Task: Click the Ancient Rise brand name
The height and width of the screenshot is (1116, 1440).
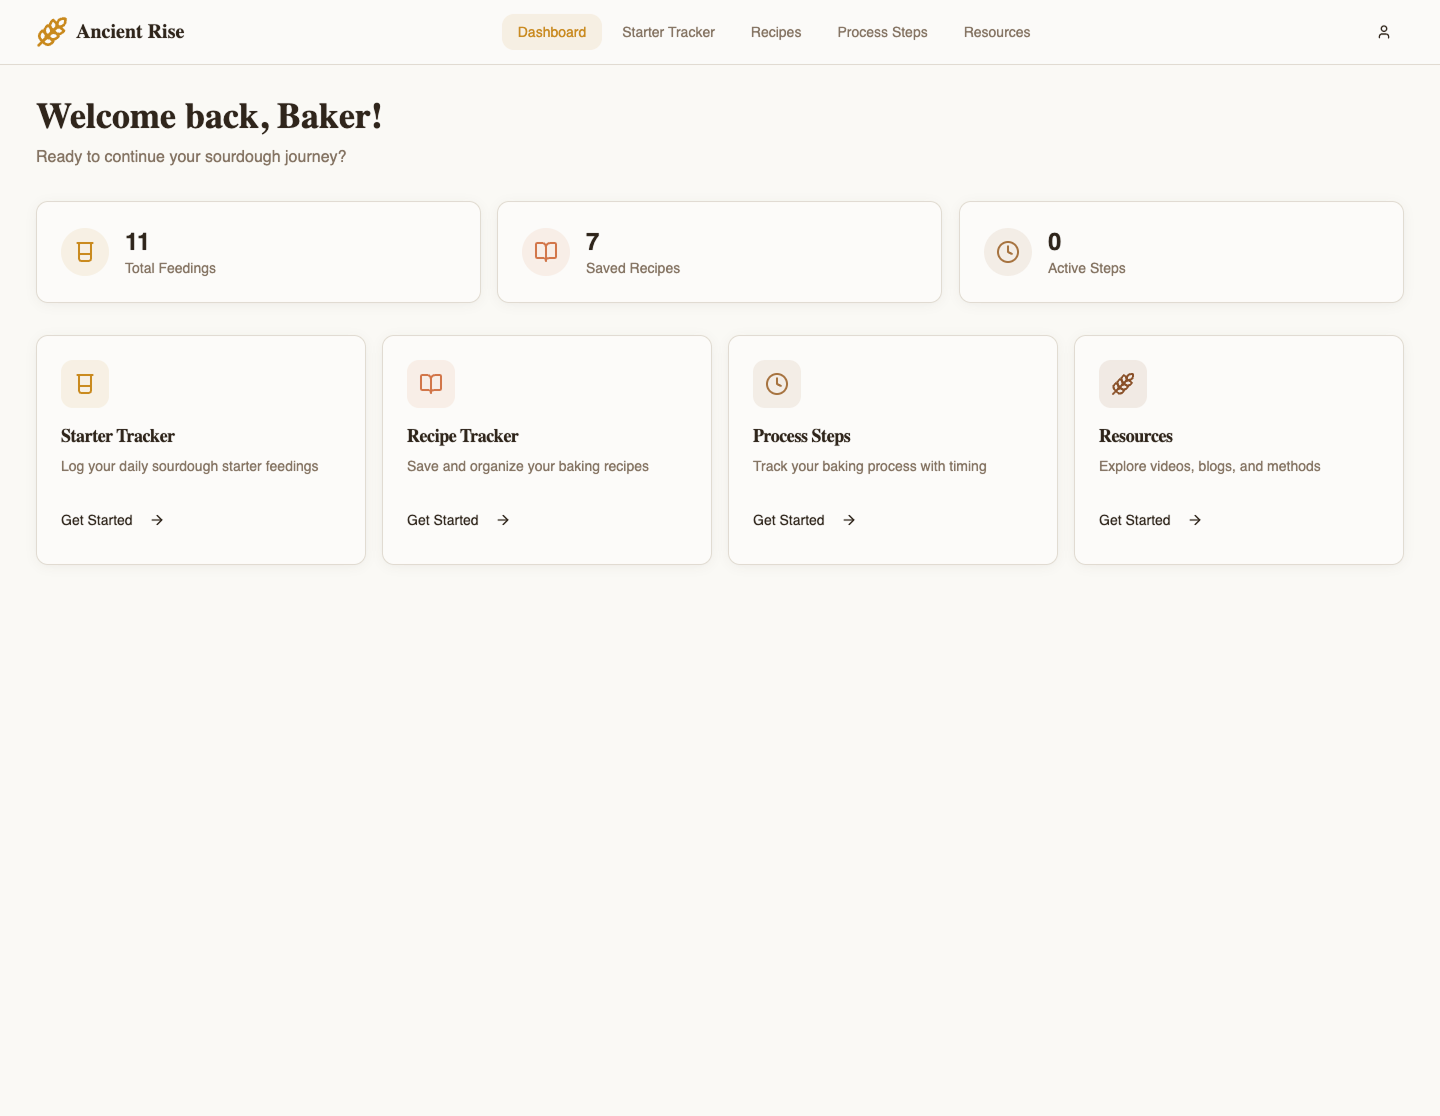Action: pos(130,32)
